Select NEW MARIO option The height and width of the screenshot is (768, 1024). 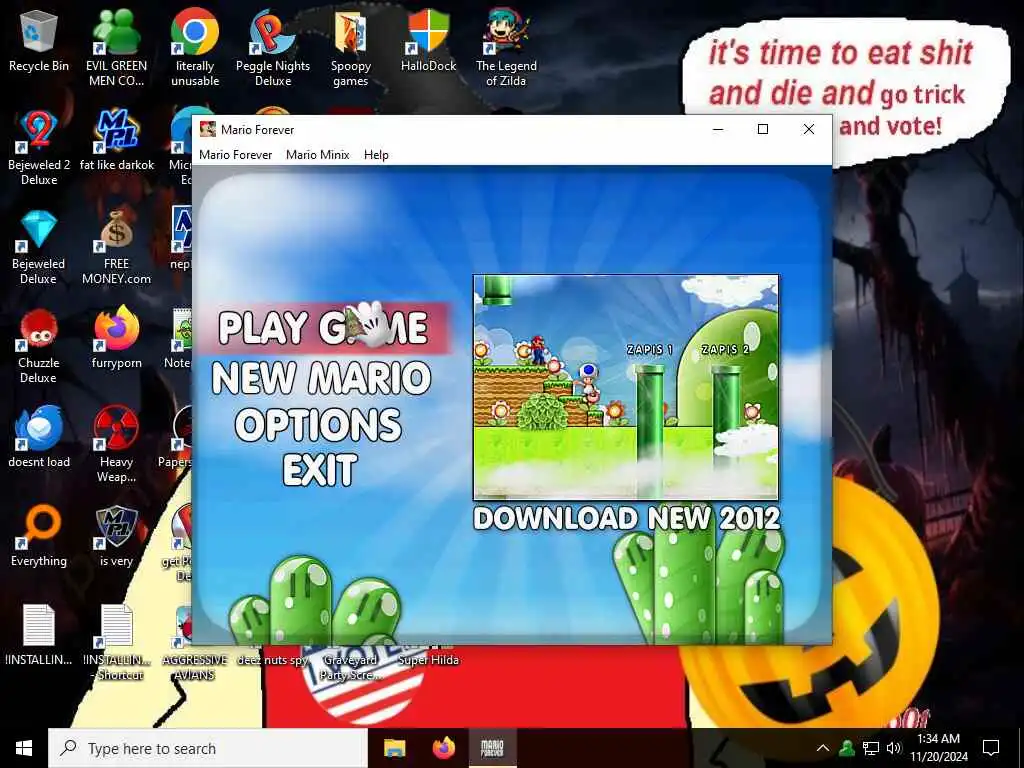tap(321, 377)
